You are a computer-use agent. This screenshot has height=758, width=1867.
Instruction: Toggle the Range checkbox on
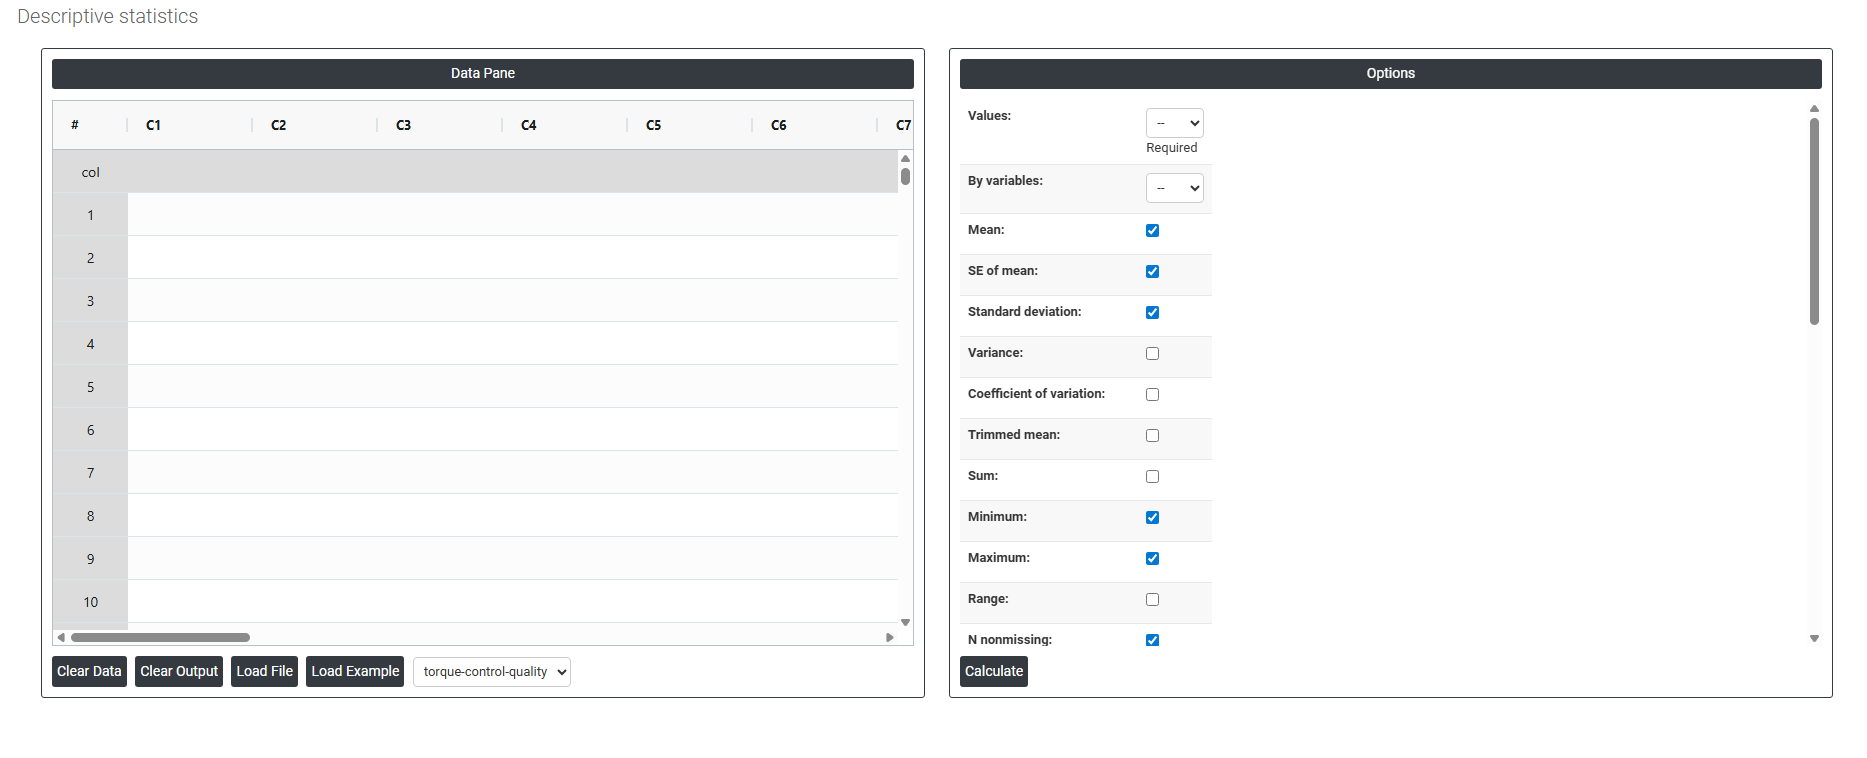1152,599
